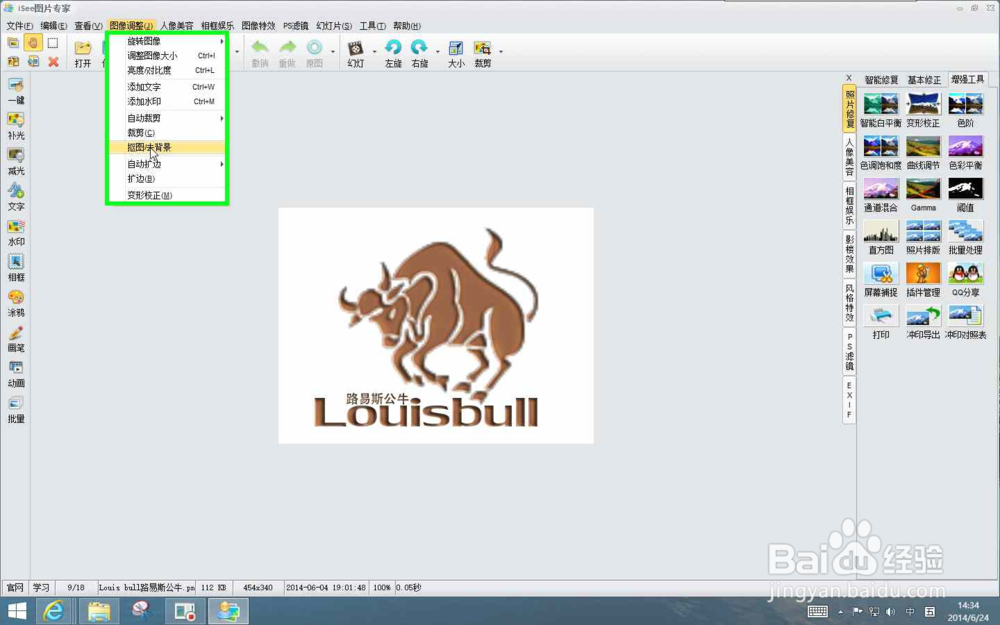The image size is (1000, 625).
Task: Open the 直方图 histogram tool
Action: click(881, 237)
